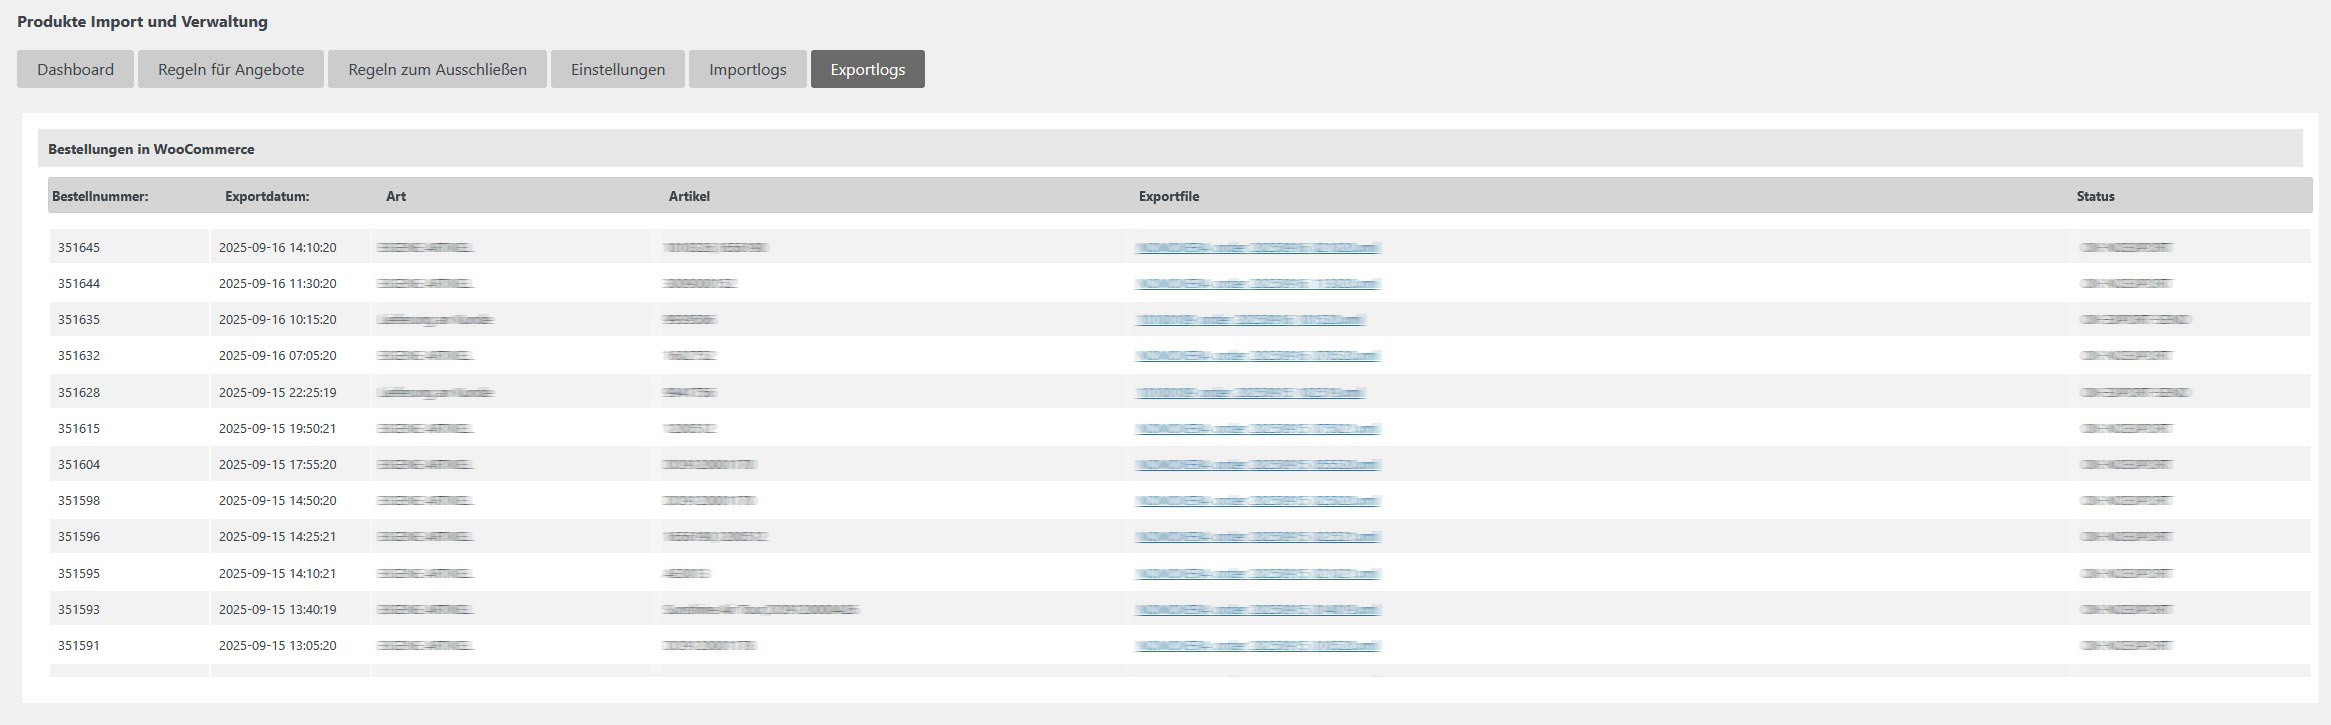This screenshot has height=725, width=2331.
Task: Click export file link in row 351615
Action: tap(1258, 429)
